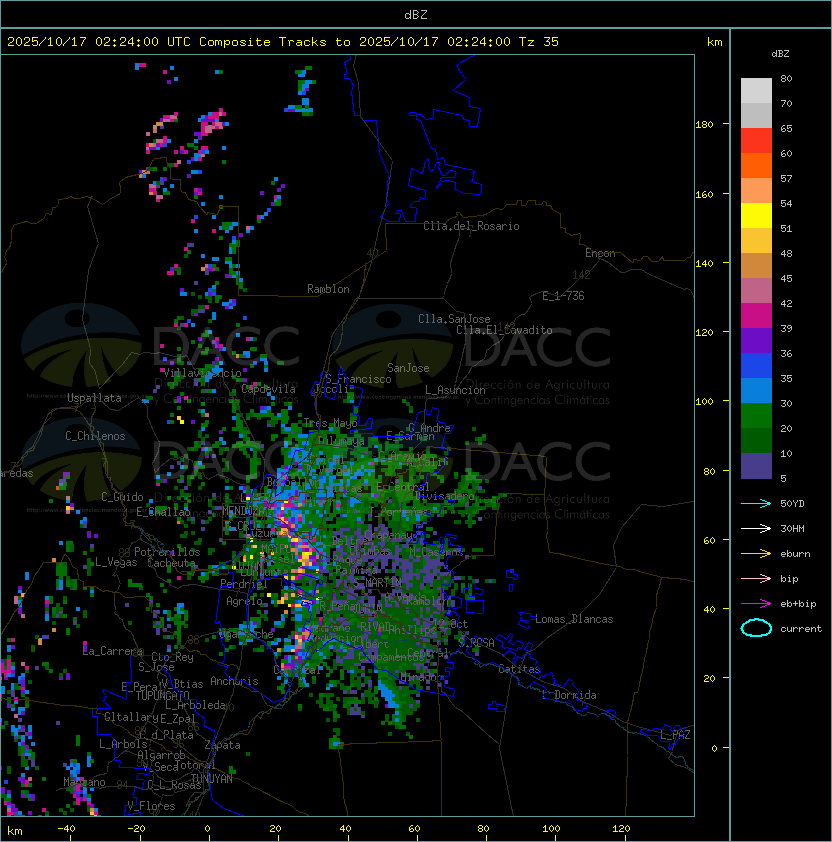Select the slate purple swatch between 10 and 5
This screenshot has height=842, width=832.
(x=756, y=465)
